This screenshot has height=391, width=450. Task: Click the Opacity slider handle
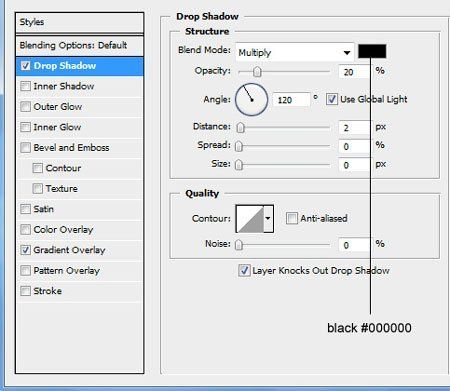click(x=257, y=71)
